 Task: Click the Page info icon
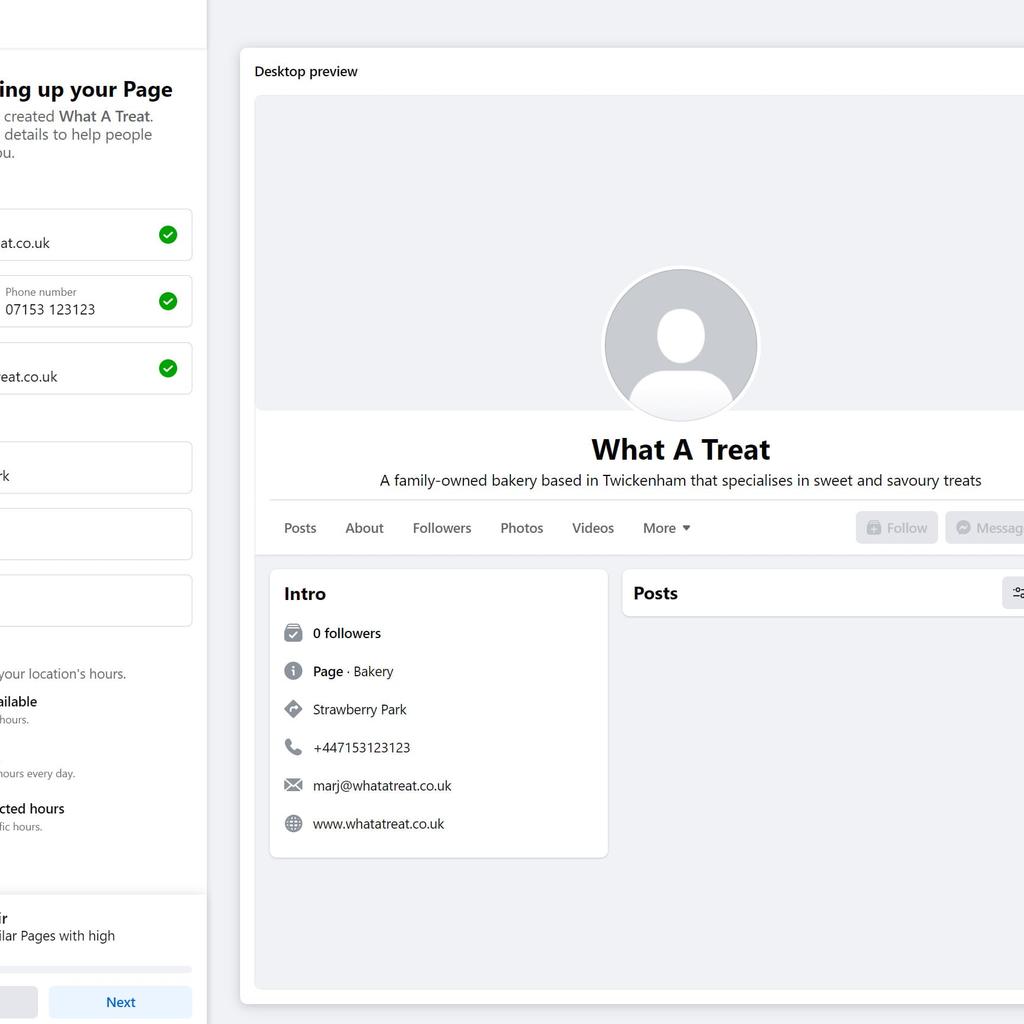point(293,671)
